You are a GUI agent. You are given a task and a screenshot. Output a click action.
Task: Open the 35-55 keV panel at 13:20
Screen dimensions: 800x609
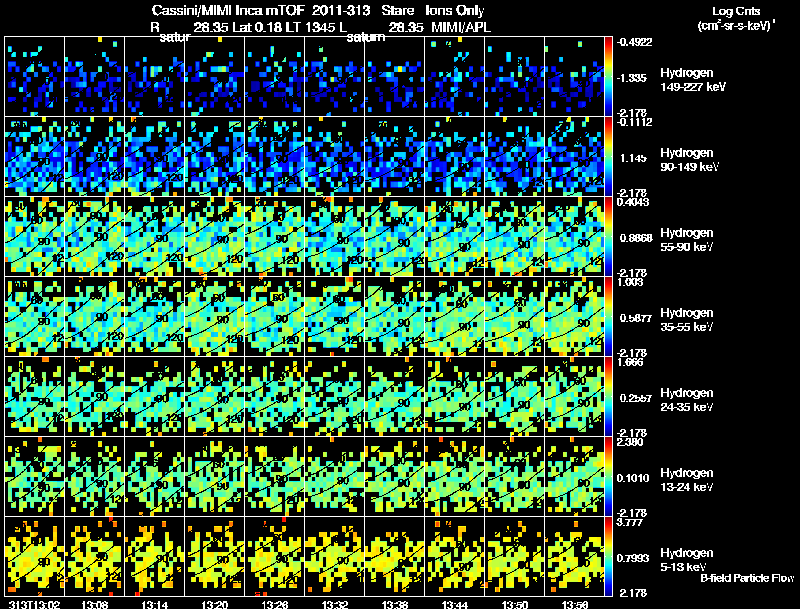coord(215,316)
